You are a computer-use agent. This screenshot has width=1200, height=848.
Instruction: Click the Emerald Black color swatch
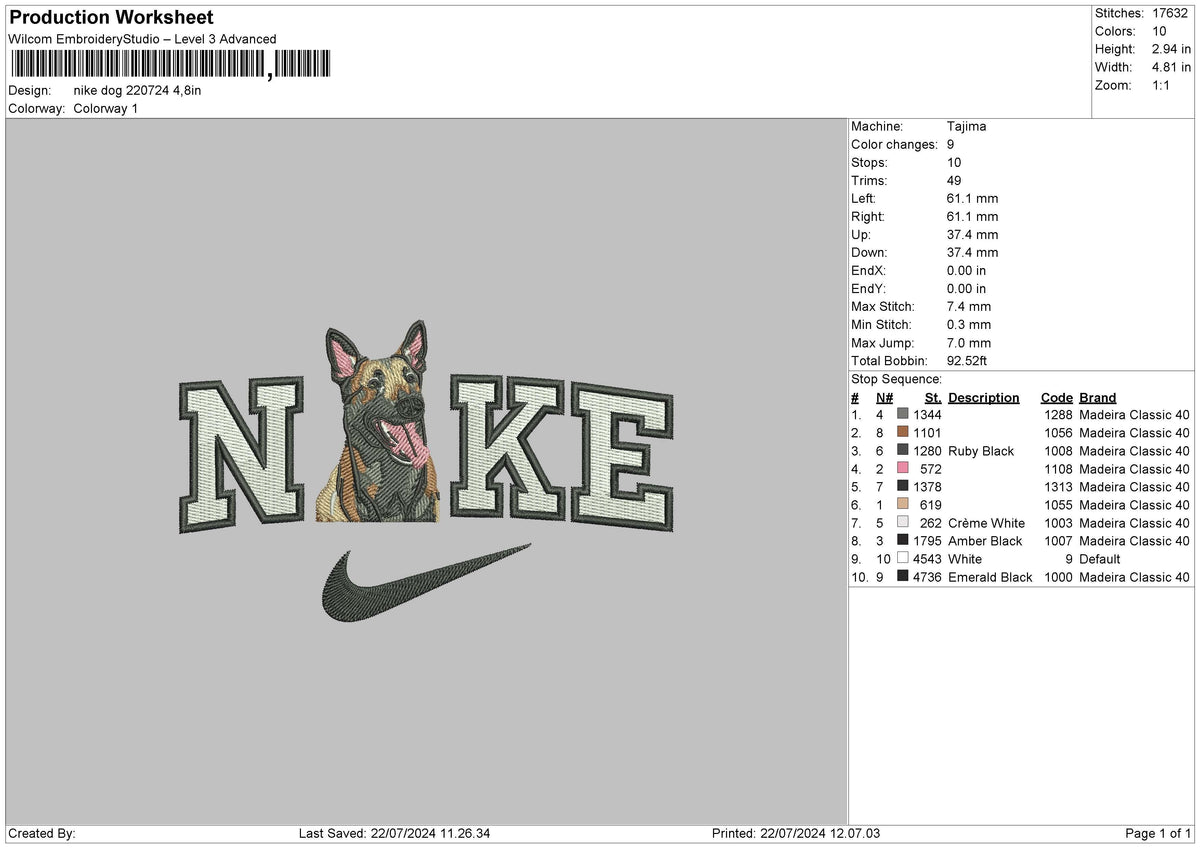pyautogui.click(x=903, y=576)
